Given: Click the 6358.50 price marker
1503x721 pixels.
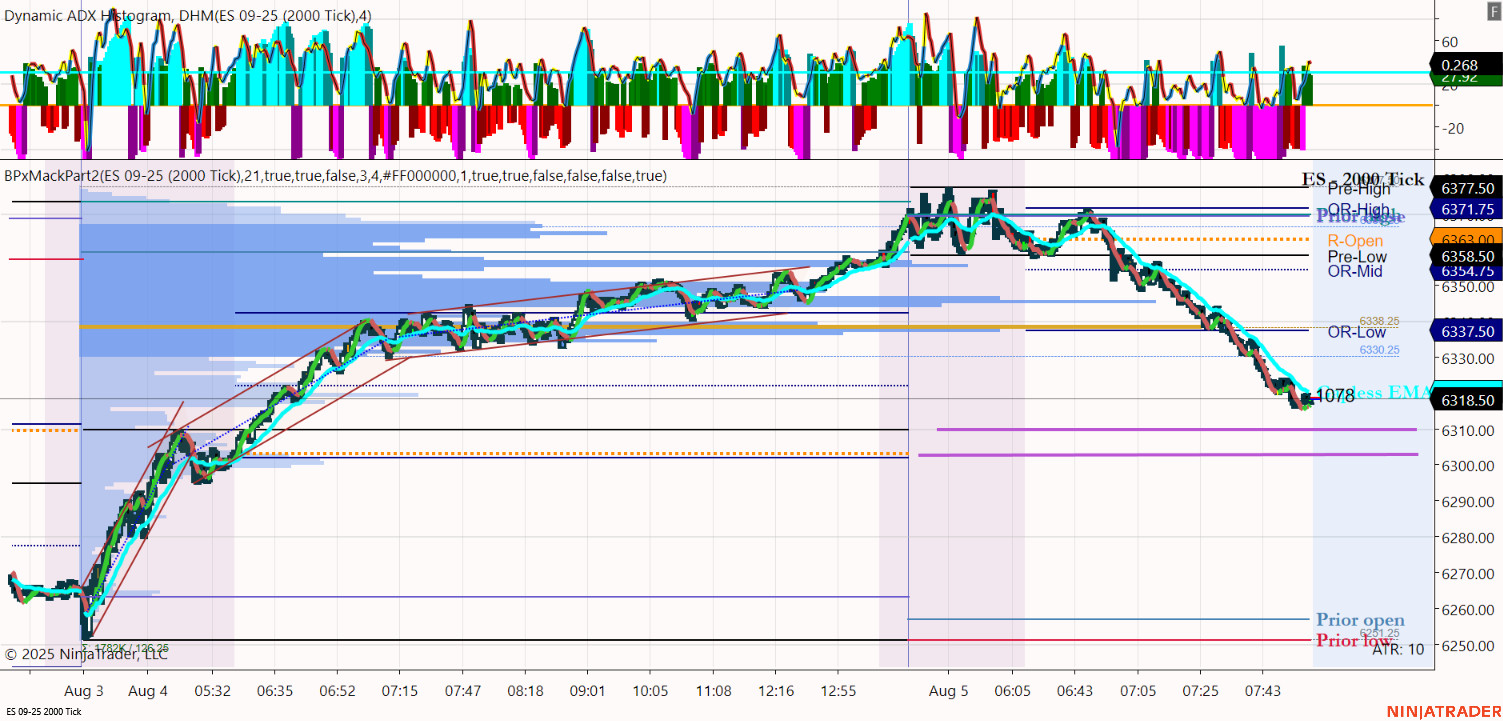Looking at the screenshot, I should pyautogui.click(x=1468, y=256).
